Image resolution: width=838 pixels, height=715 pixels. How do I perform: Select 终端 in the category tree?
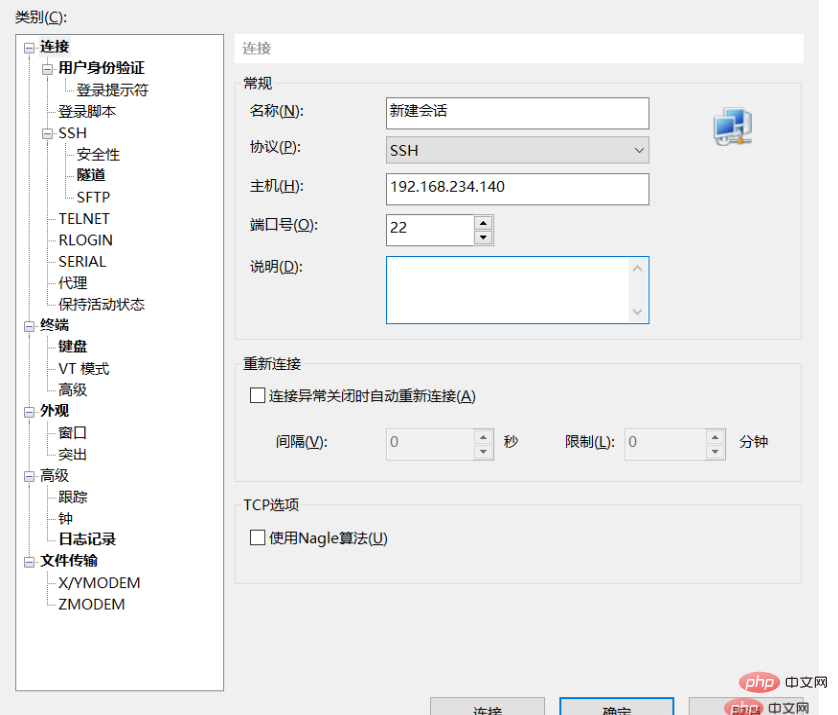(x=55, y=325)
